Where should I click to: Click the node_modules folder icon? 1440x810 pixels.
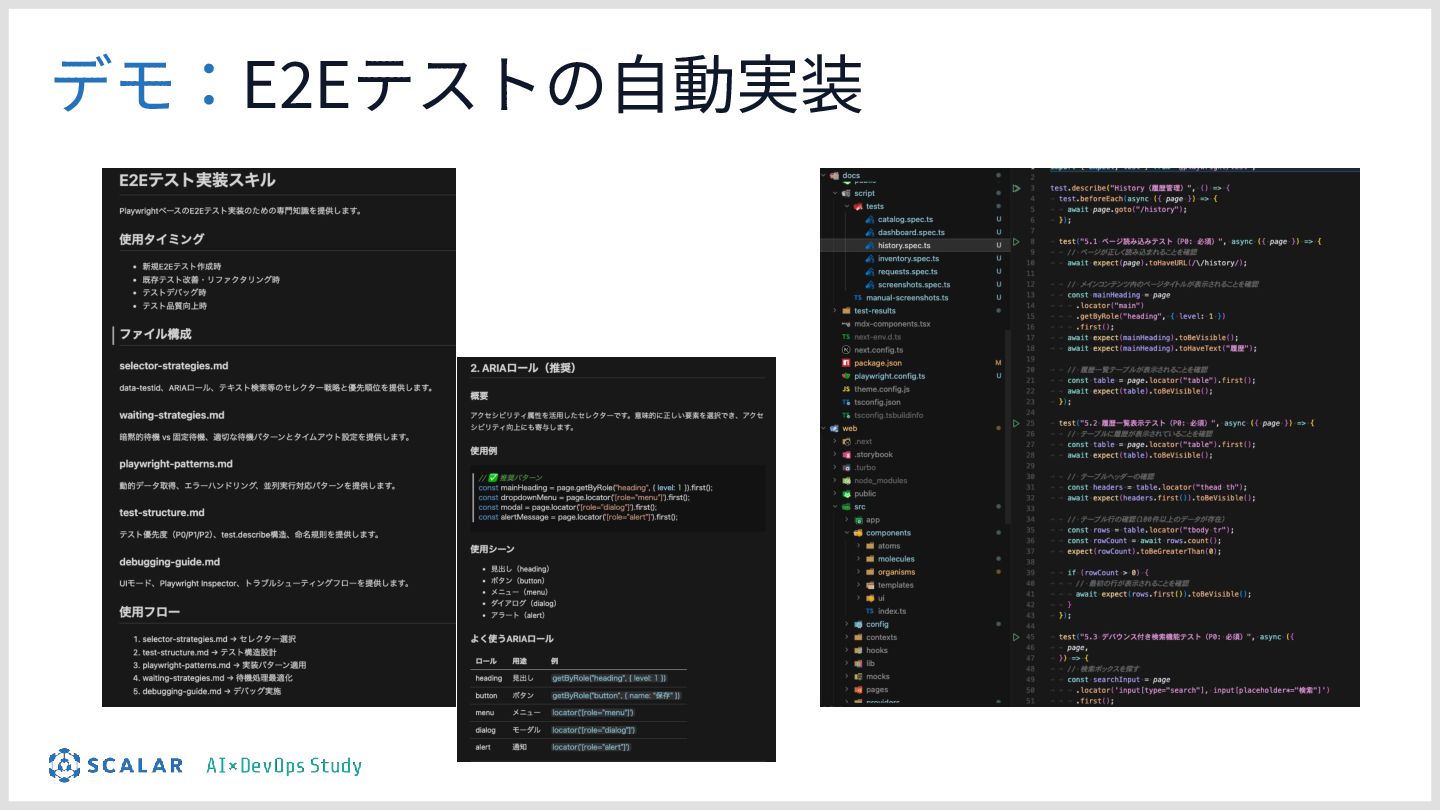point(846,480)
